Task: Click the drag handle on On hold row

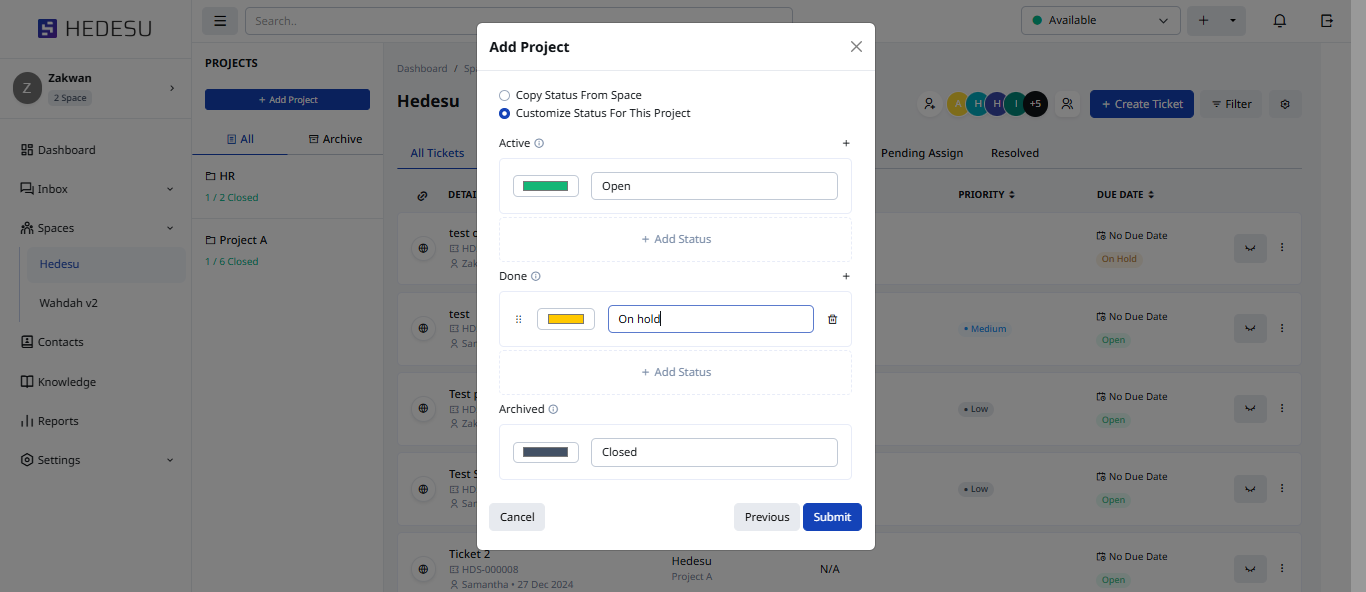Action: (518, 319)
